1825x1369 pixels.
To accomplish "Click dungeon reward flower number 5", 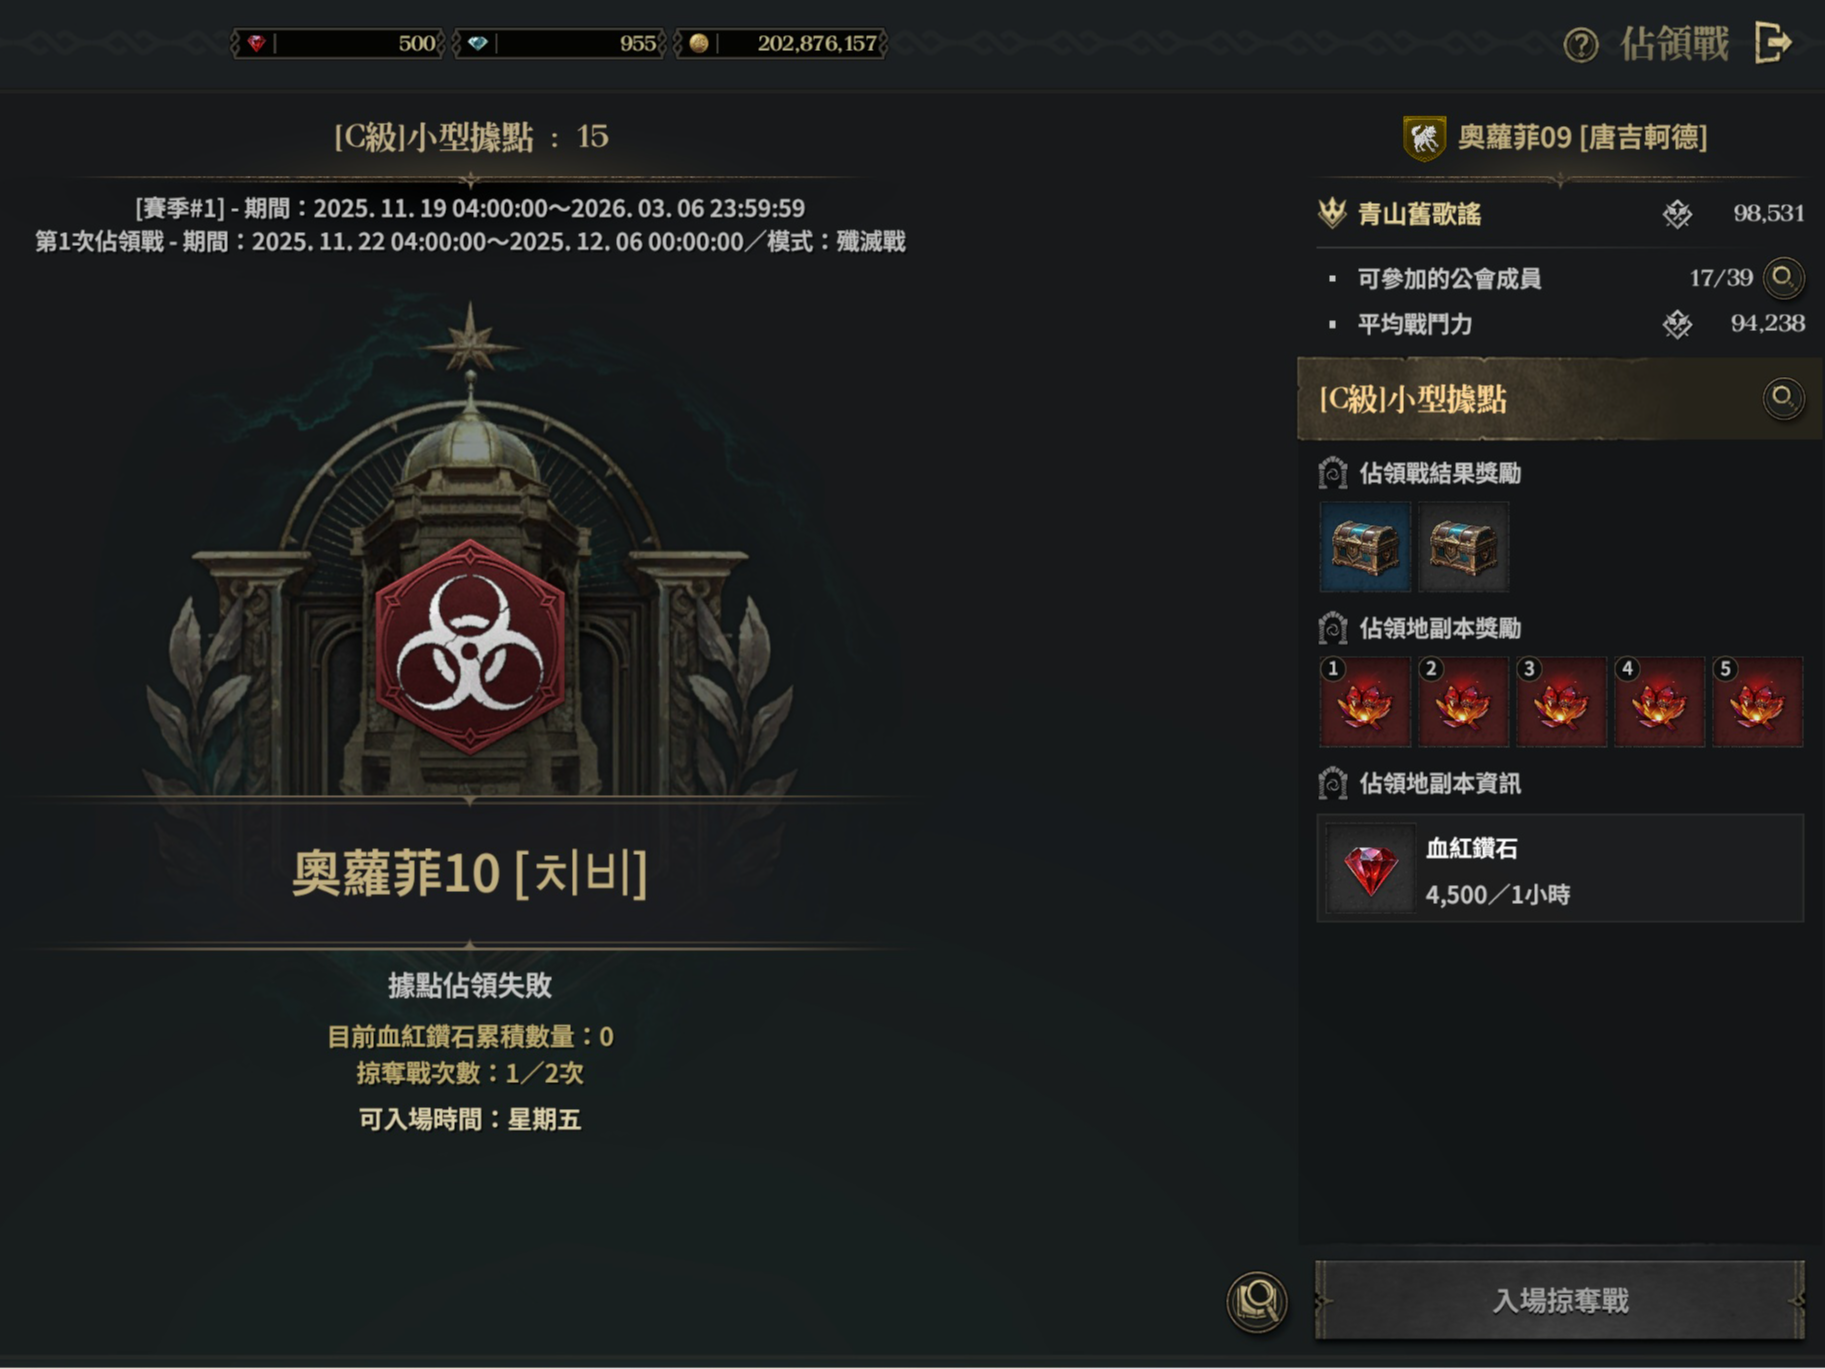I will coord(1757,702).
